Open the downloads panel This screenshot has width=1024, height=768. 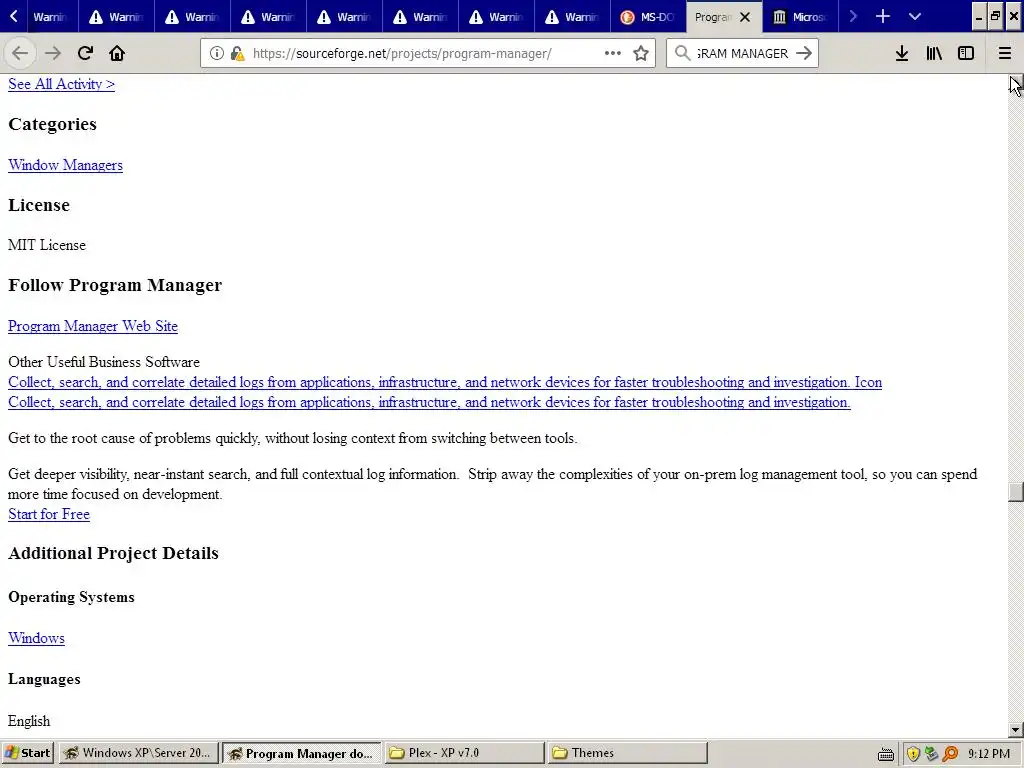(x=902, y=54)
